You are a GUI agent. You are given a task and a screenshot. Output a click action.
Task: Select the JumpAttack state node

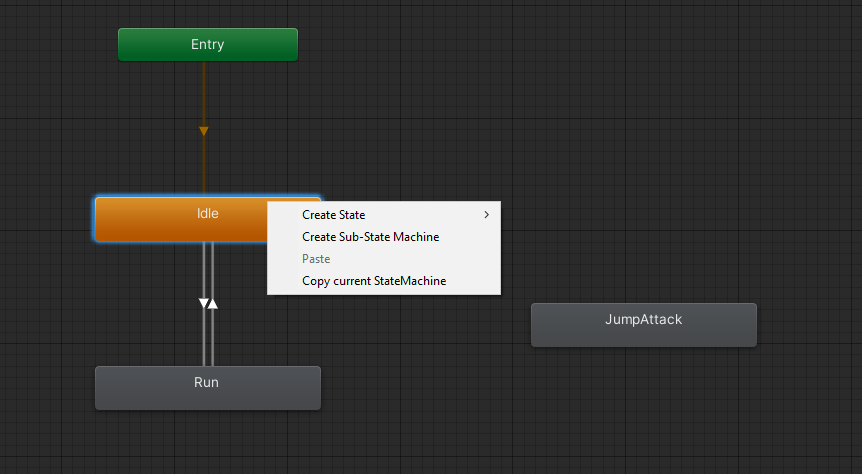644,325
